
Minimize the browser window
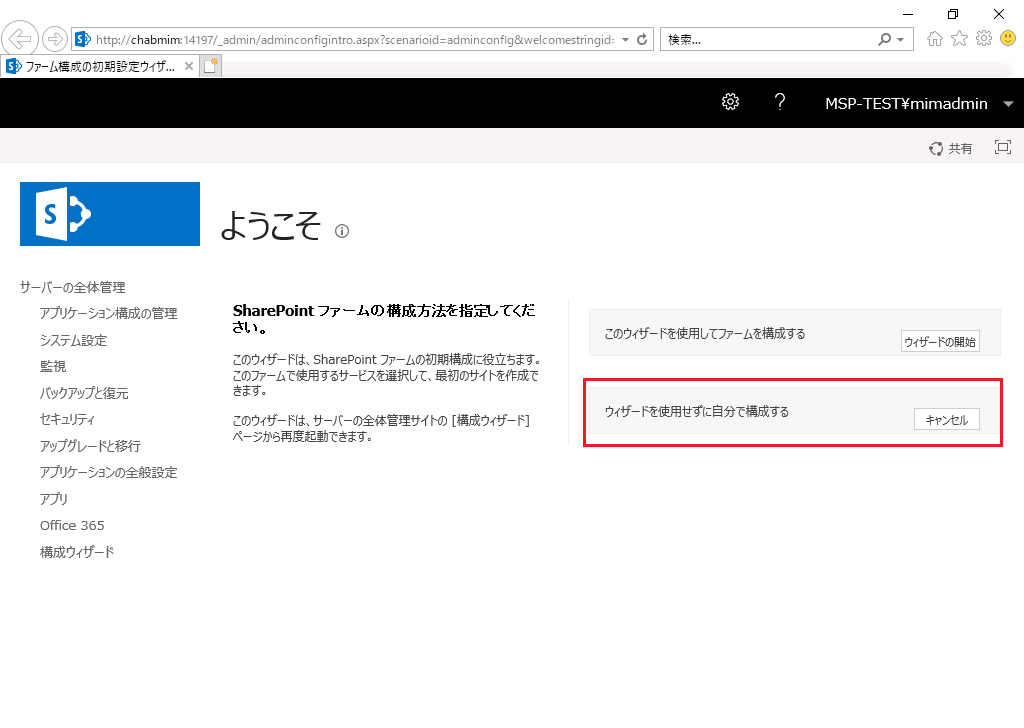908,14
